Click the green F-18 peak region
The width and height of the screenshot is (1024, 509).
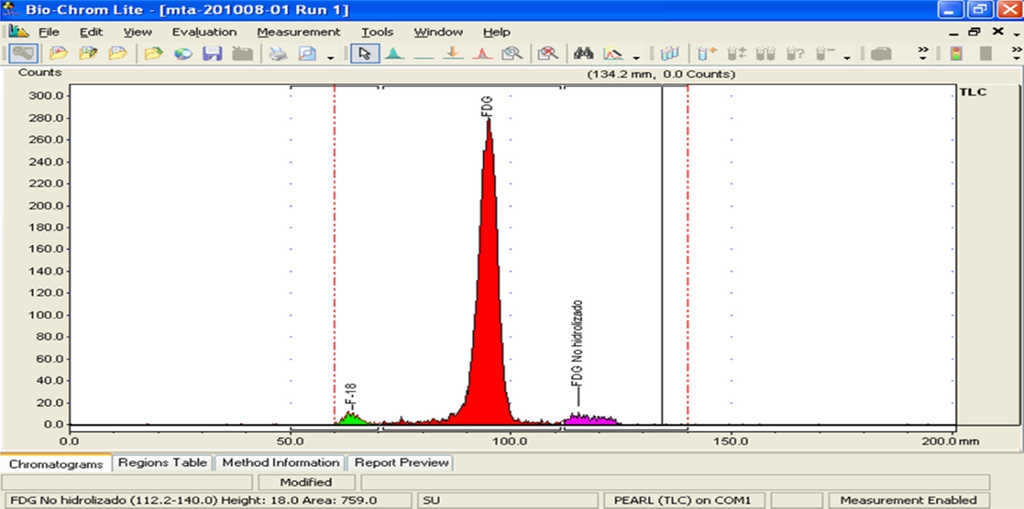tap(350, 419)
